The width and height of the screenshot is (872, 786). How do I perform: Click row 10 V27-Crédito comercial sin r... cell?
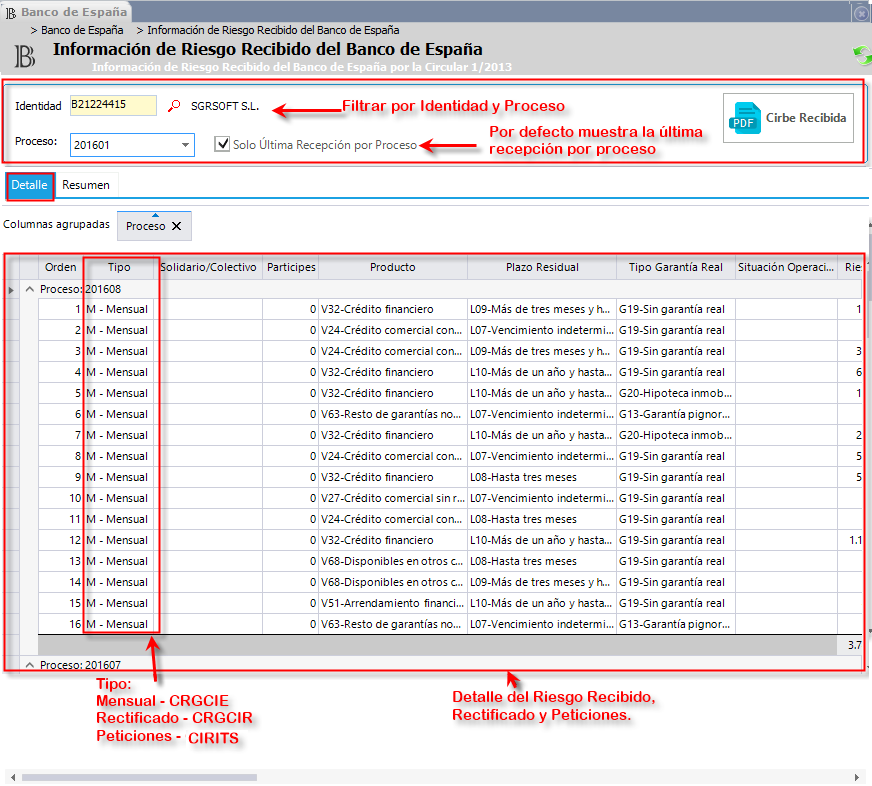[x=393, y=498]
